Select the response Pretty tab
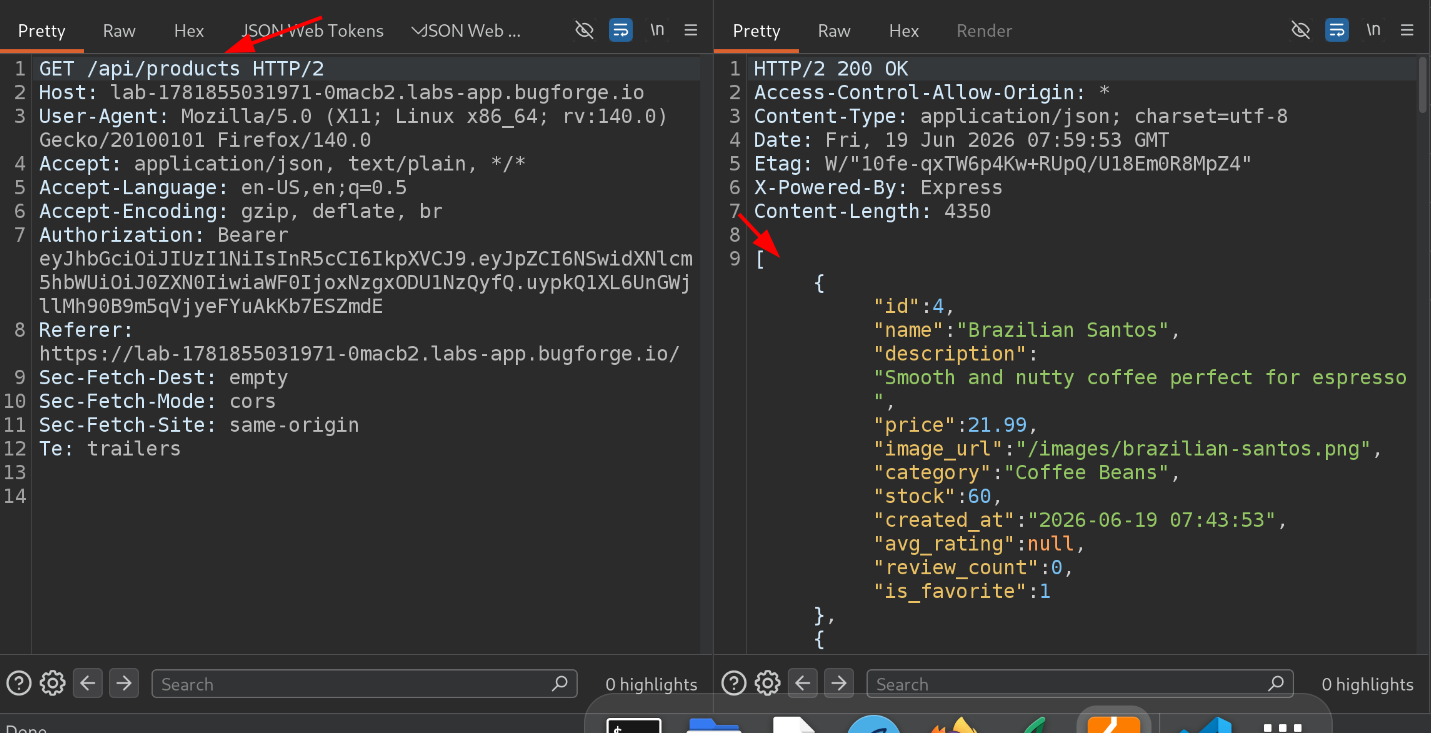1431x733 pixels. [757, 31]
